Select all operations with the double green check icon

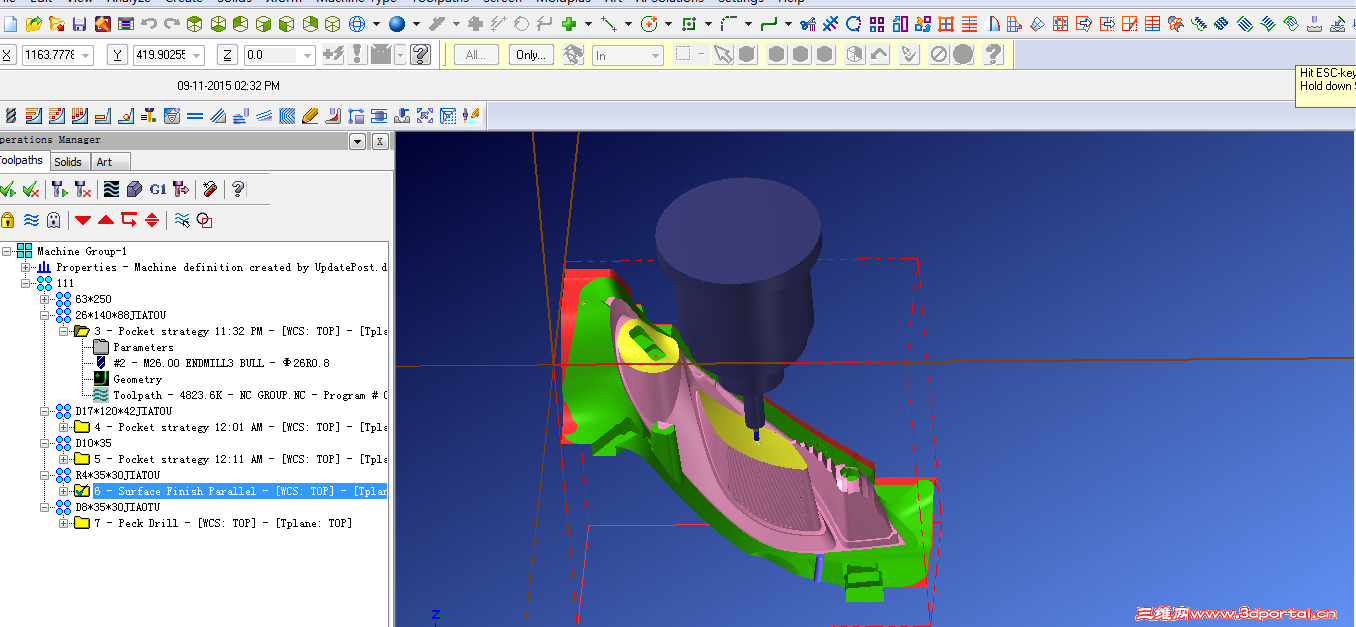click(8, 189)
